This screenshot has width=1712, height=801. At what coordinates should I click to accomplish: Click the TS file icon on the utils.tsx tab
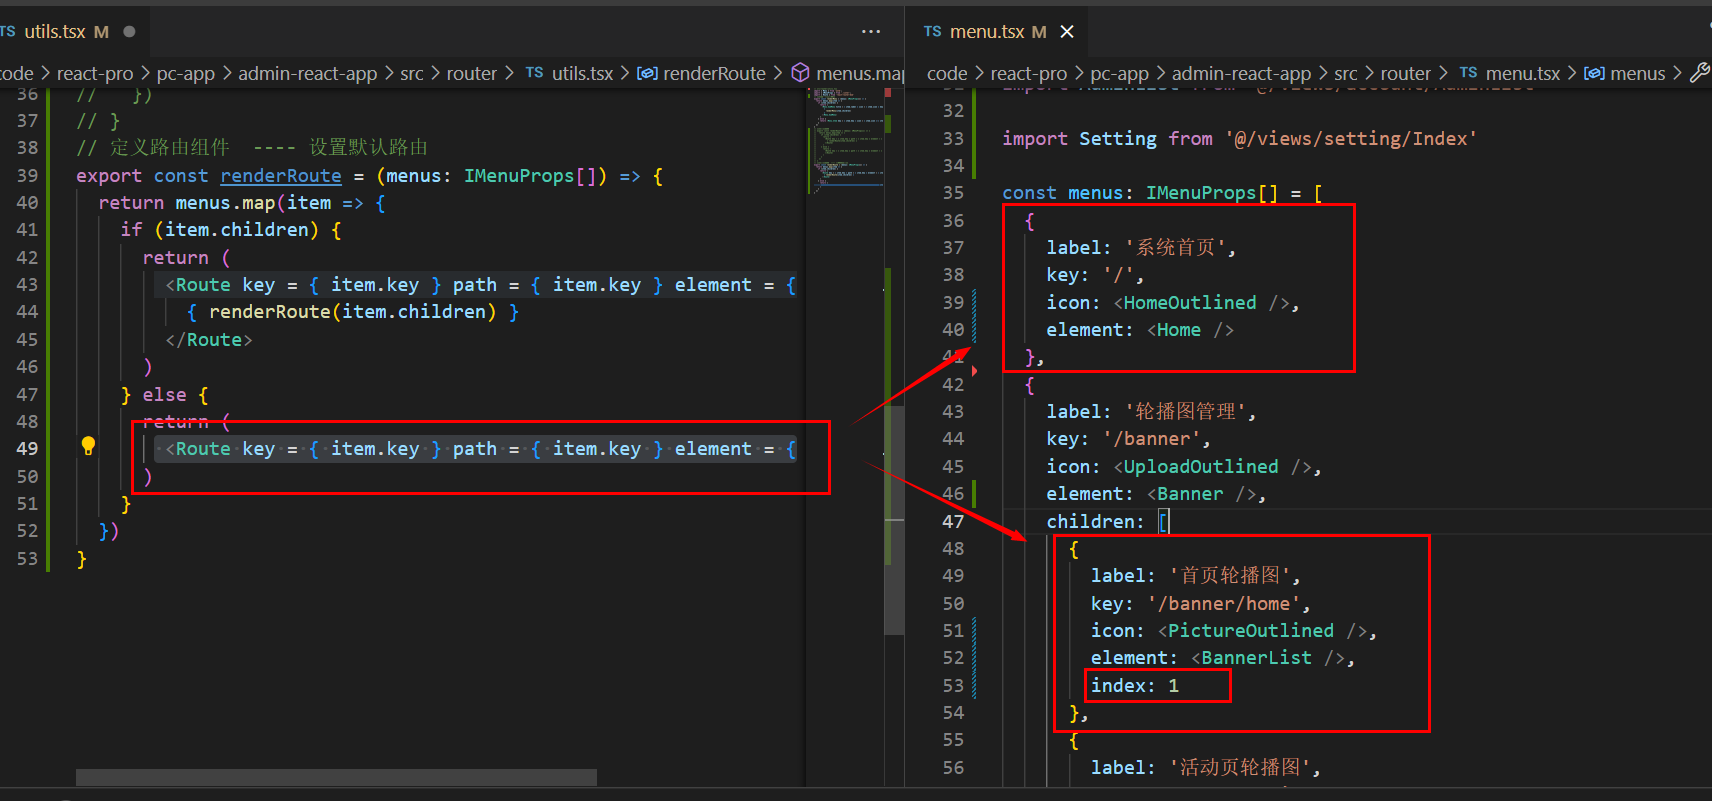click(x=8, y=32)
